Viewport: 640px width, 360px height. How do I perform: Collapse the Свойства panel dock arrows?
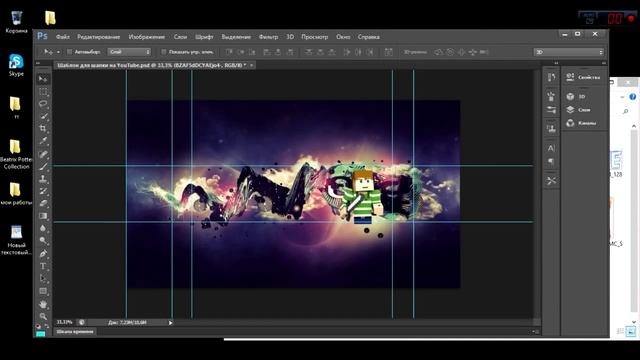pyautogui.click(x=604, y=63)
